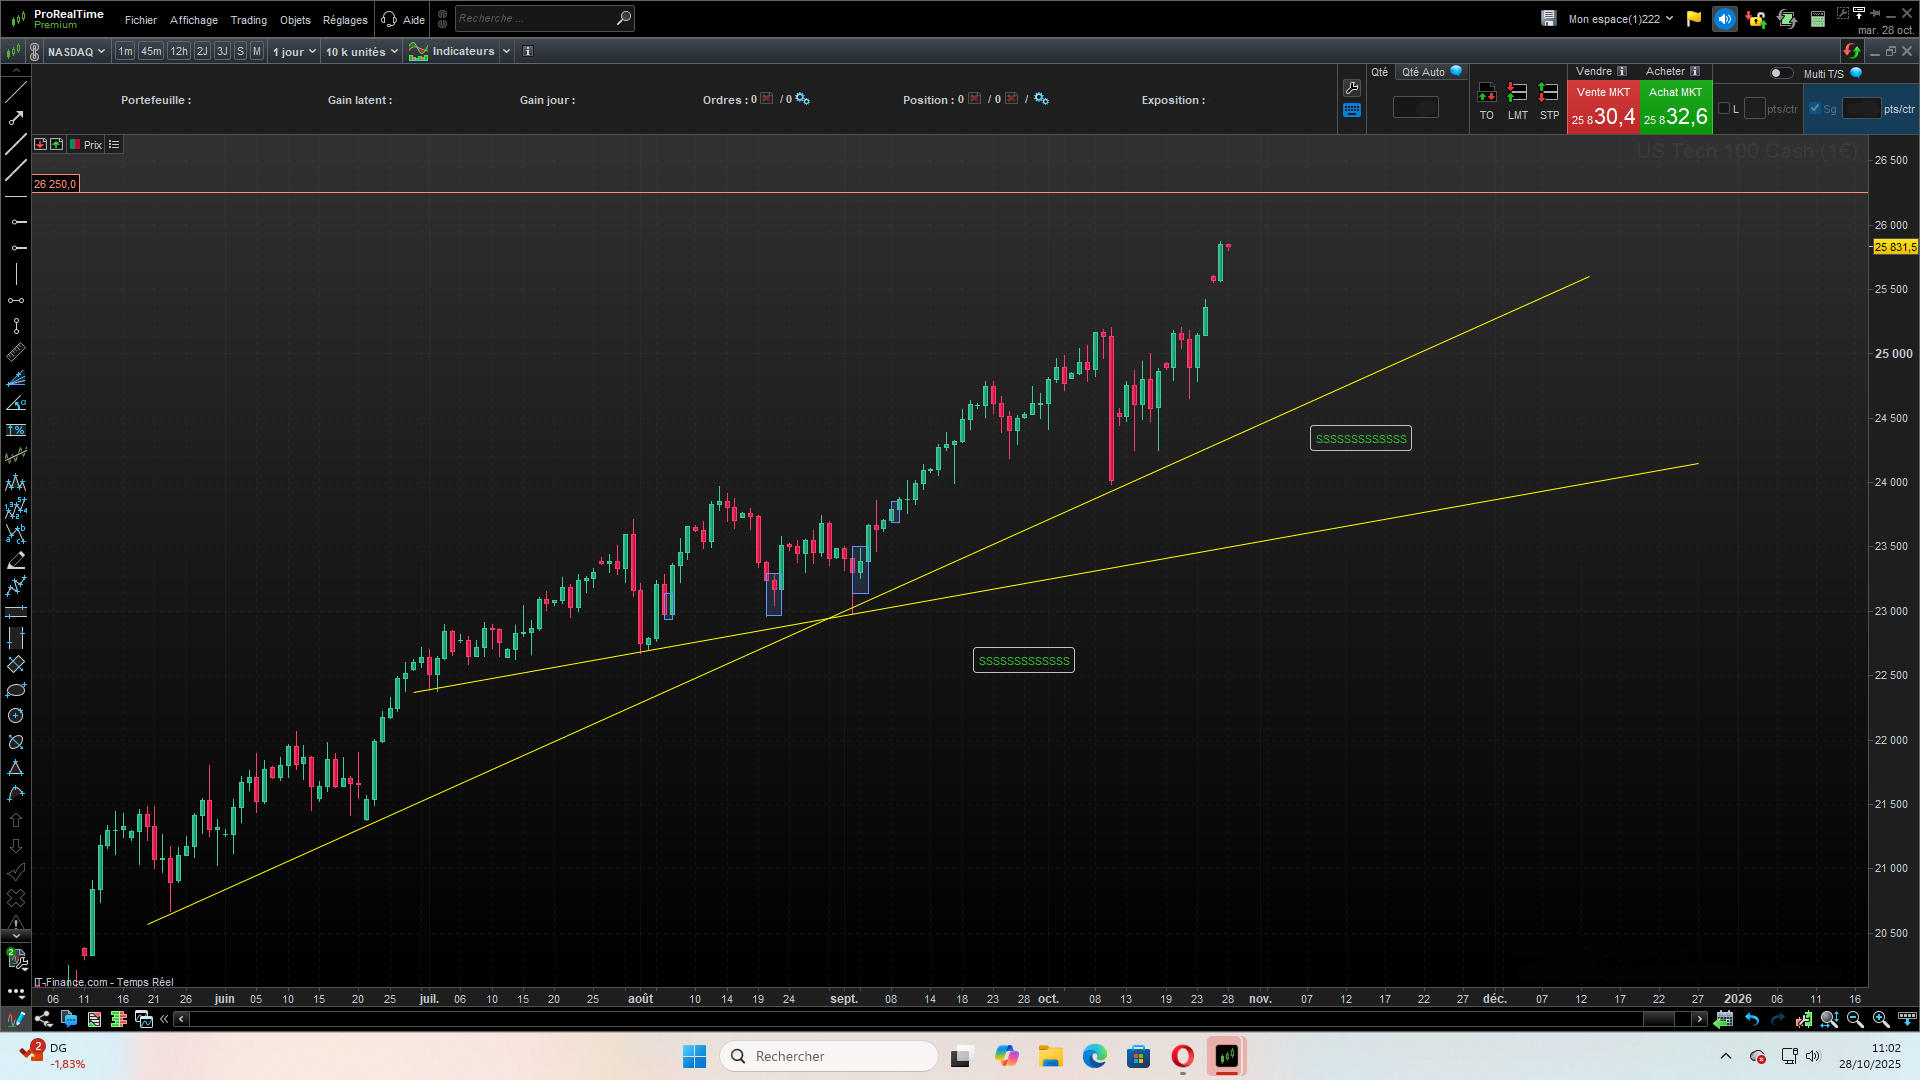Open the 10 k unités dropdown
This screenshot has height=1080, width=1920.
click(x=361, y=51)
